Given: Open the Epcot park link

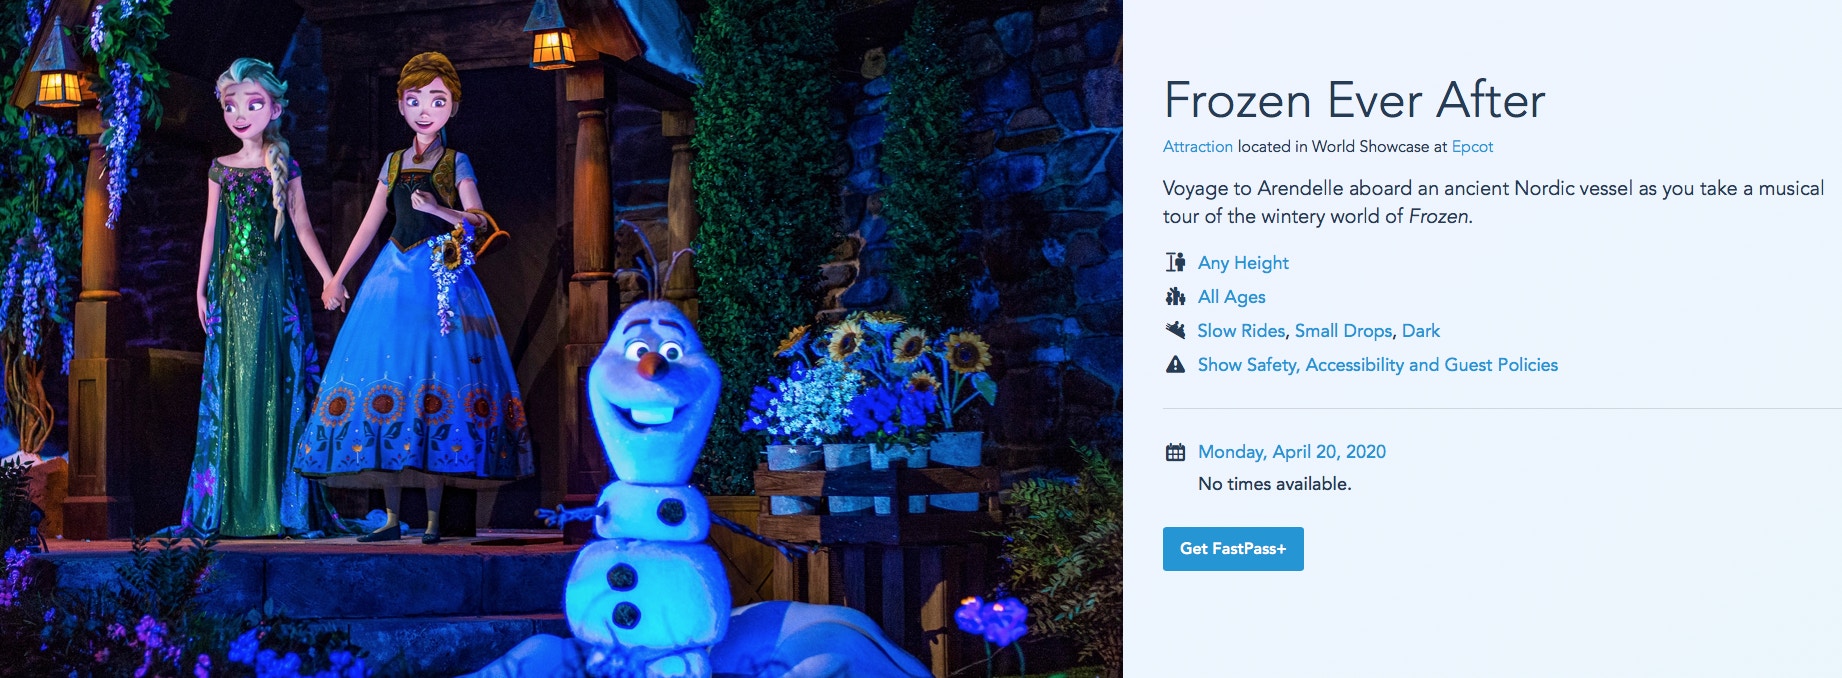Looking at the screenshot, I should pos(1472,147).
